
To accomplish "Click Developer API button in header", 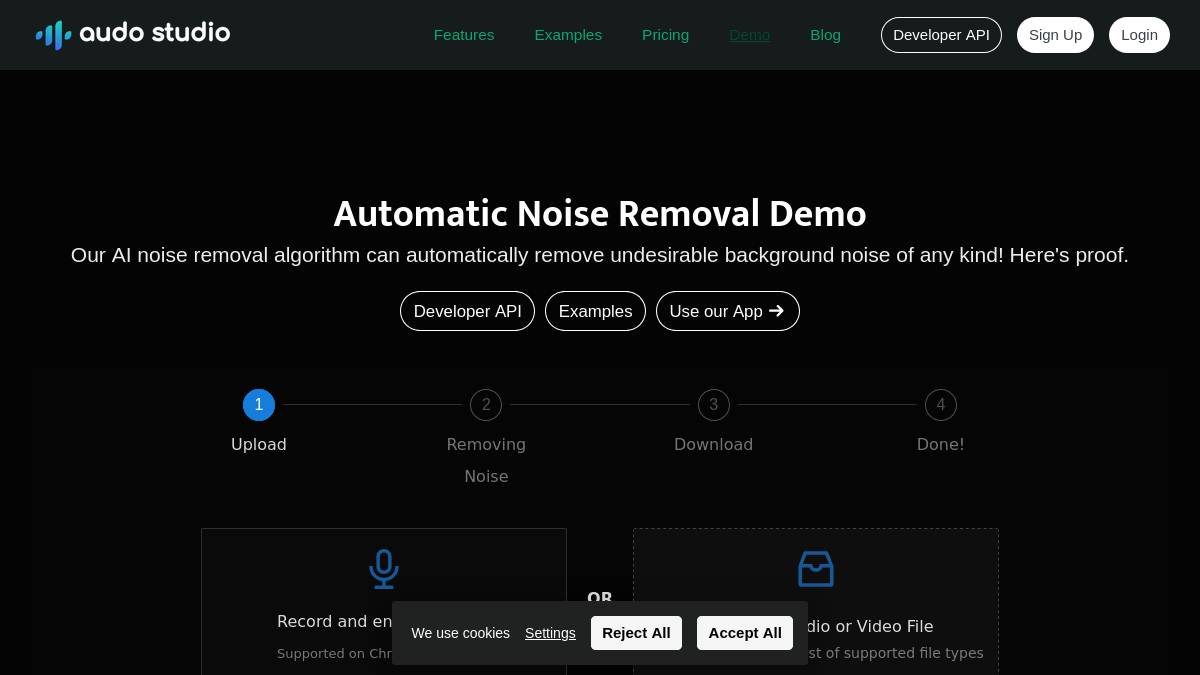I will 941,35.
